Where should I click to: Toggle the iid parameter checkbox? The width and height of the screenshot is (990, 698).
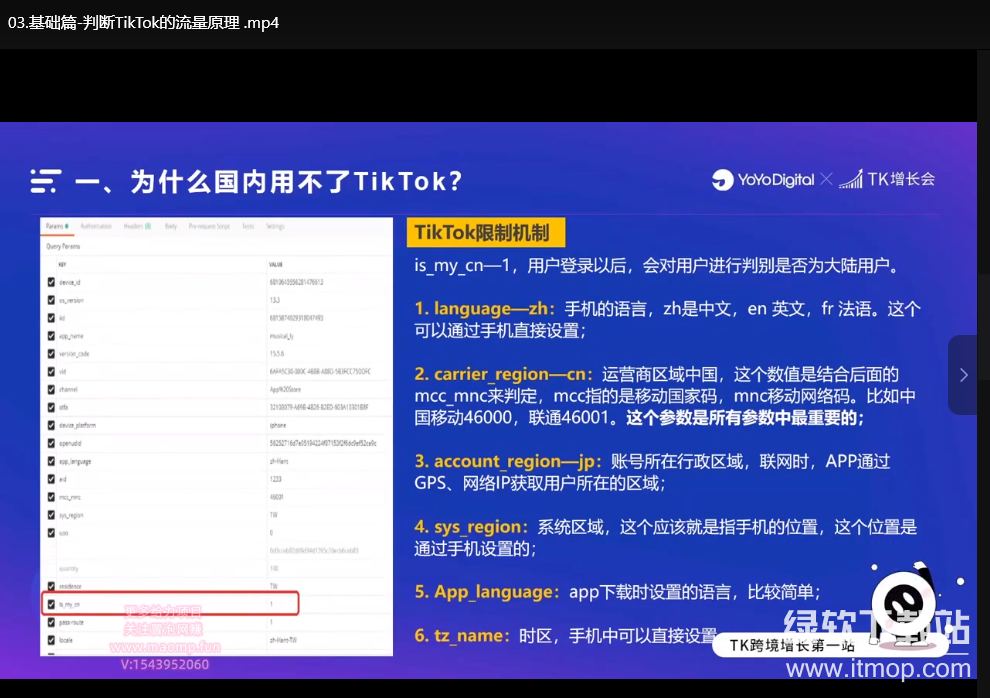pos(51,318)
